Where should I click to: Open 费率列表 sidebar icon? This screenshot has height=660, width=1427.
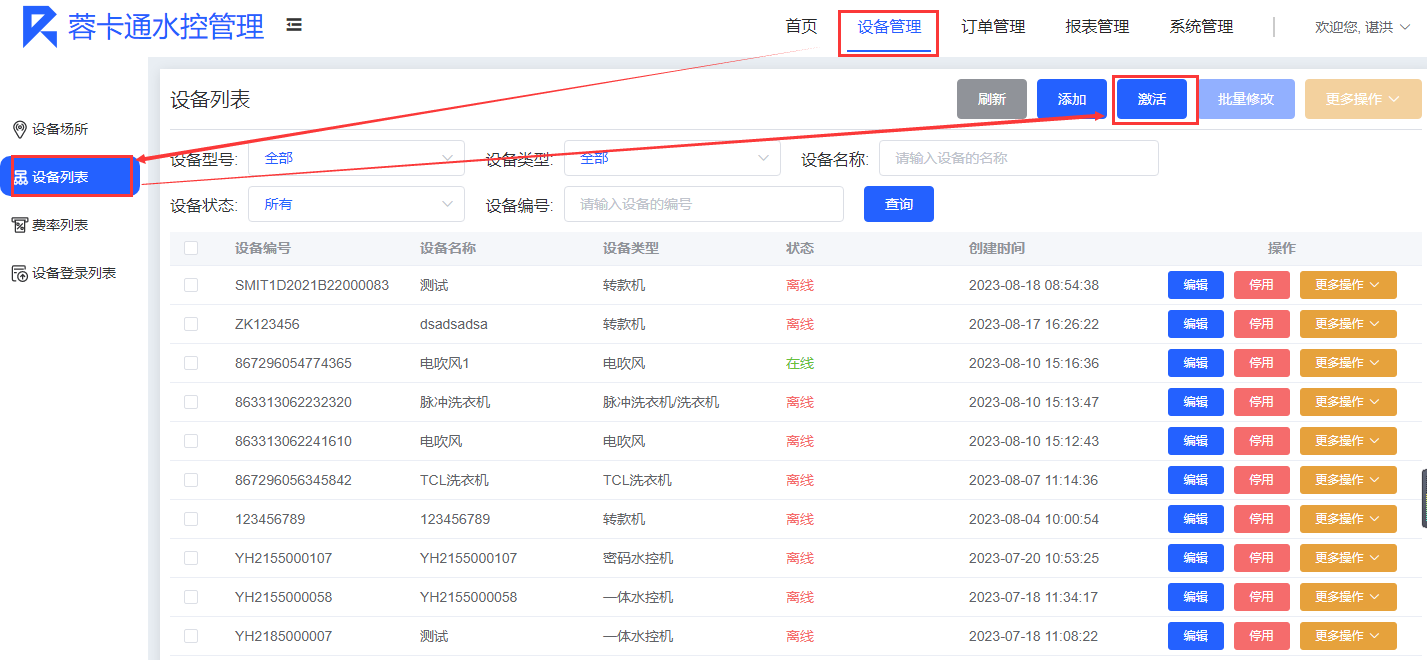pyautogui.click(x=19, y=225)
